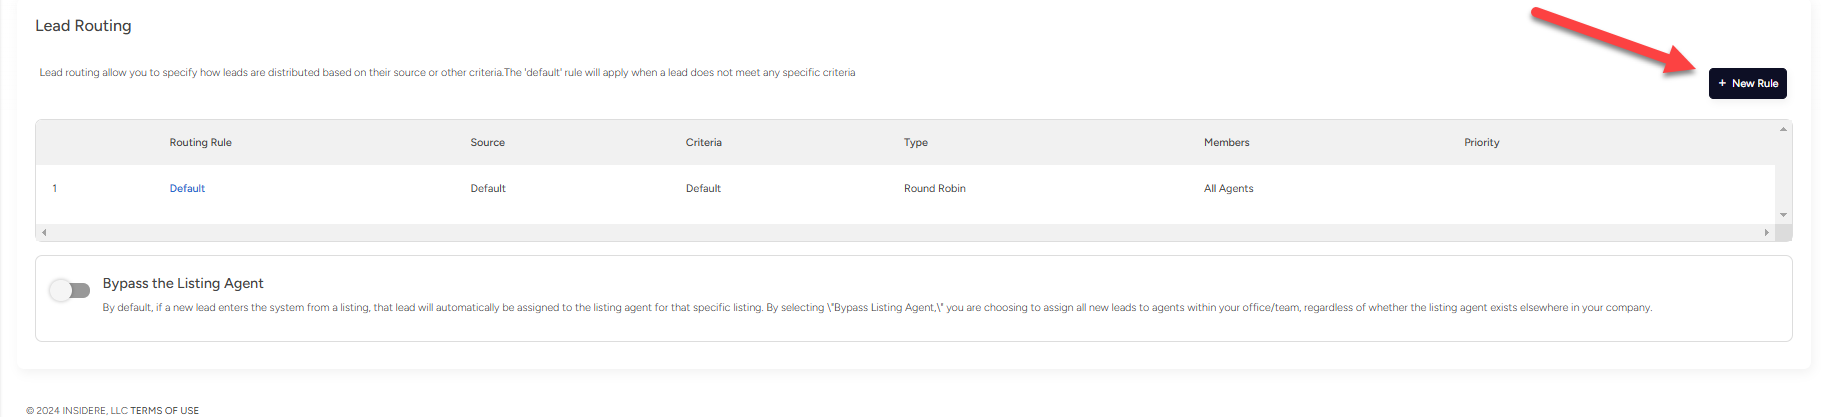
Task: Select the Round Robin type cell
Action: [x=934, y=188]
